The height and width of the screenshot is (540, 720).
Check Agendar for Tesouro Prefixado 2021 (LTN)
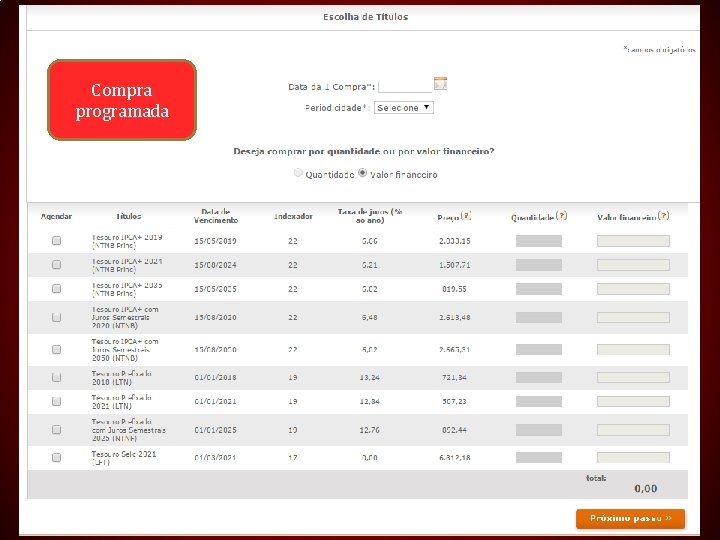coord(56,401)
